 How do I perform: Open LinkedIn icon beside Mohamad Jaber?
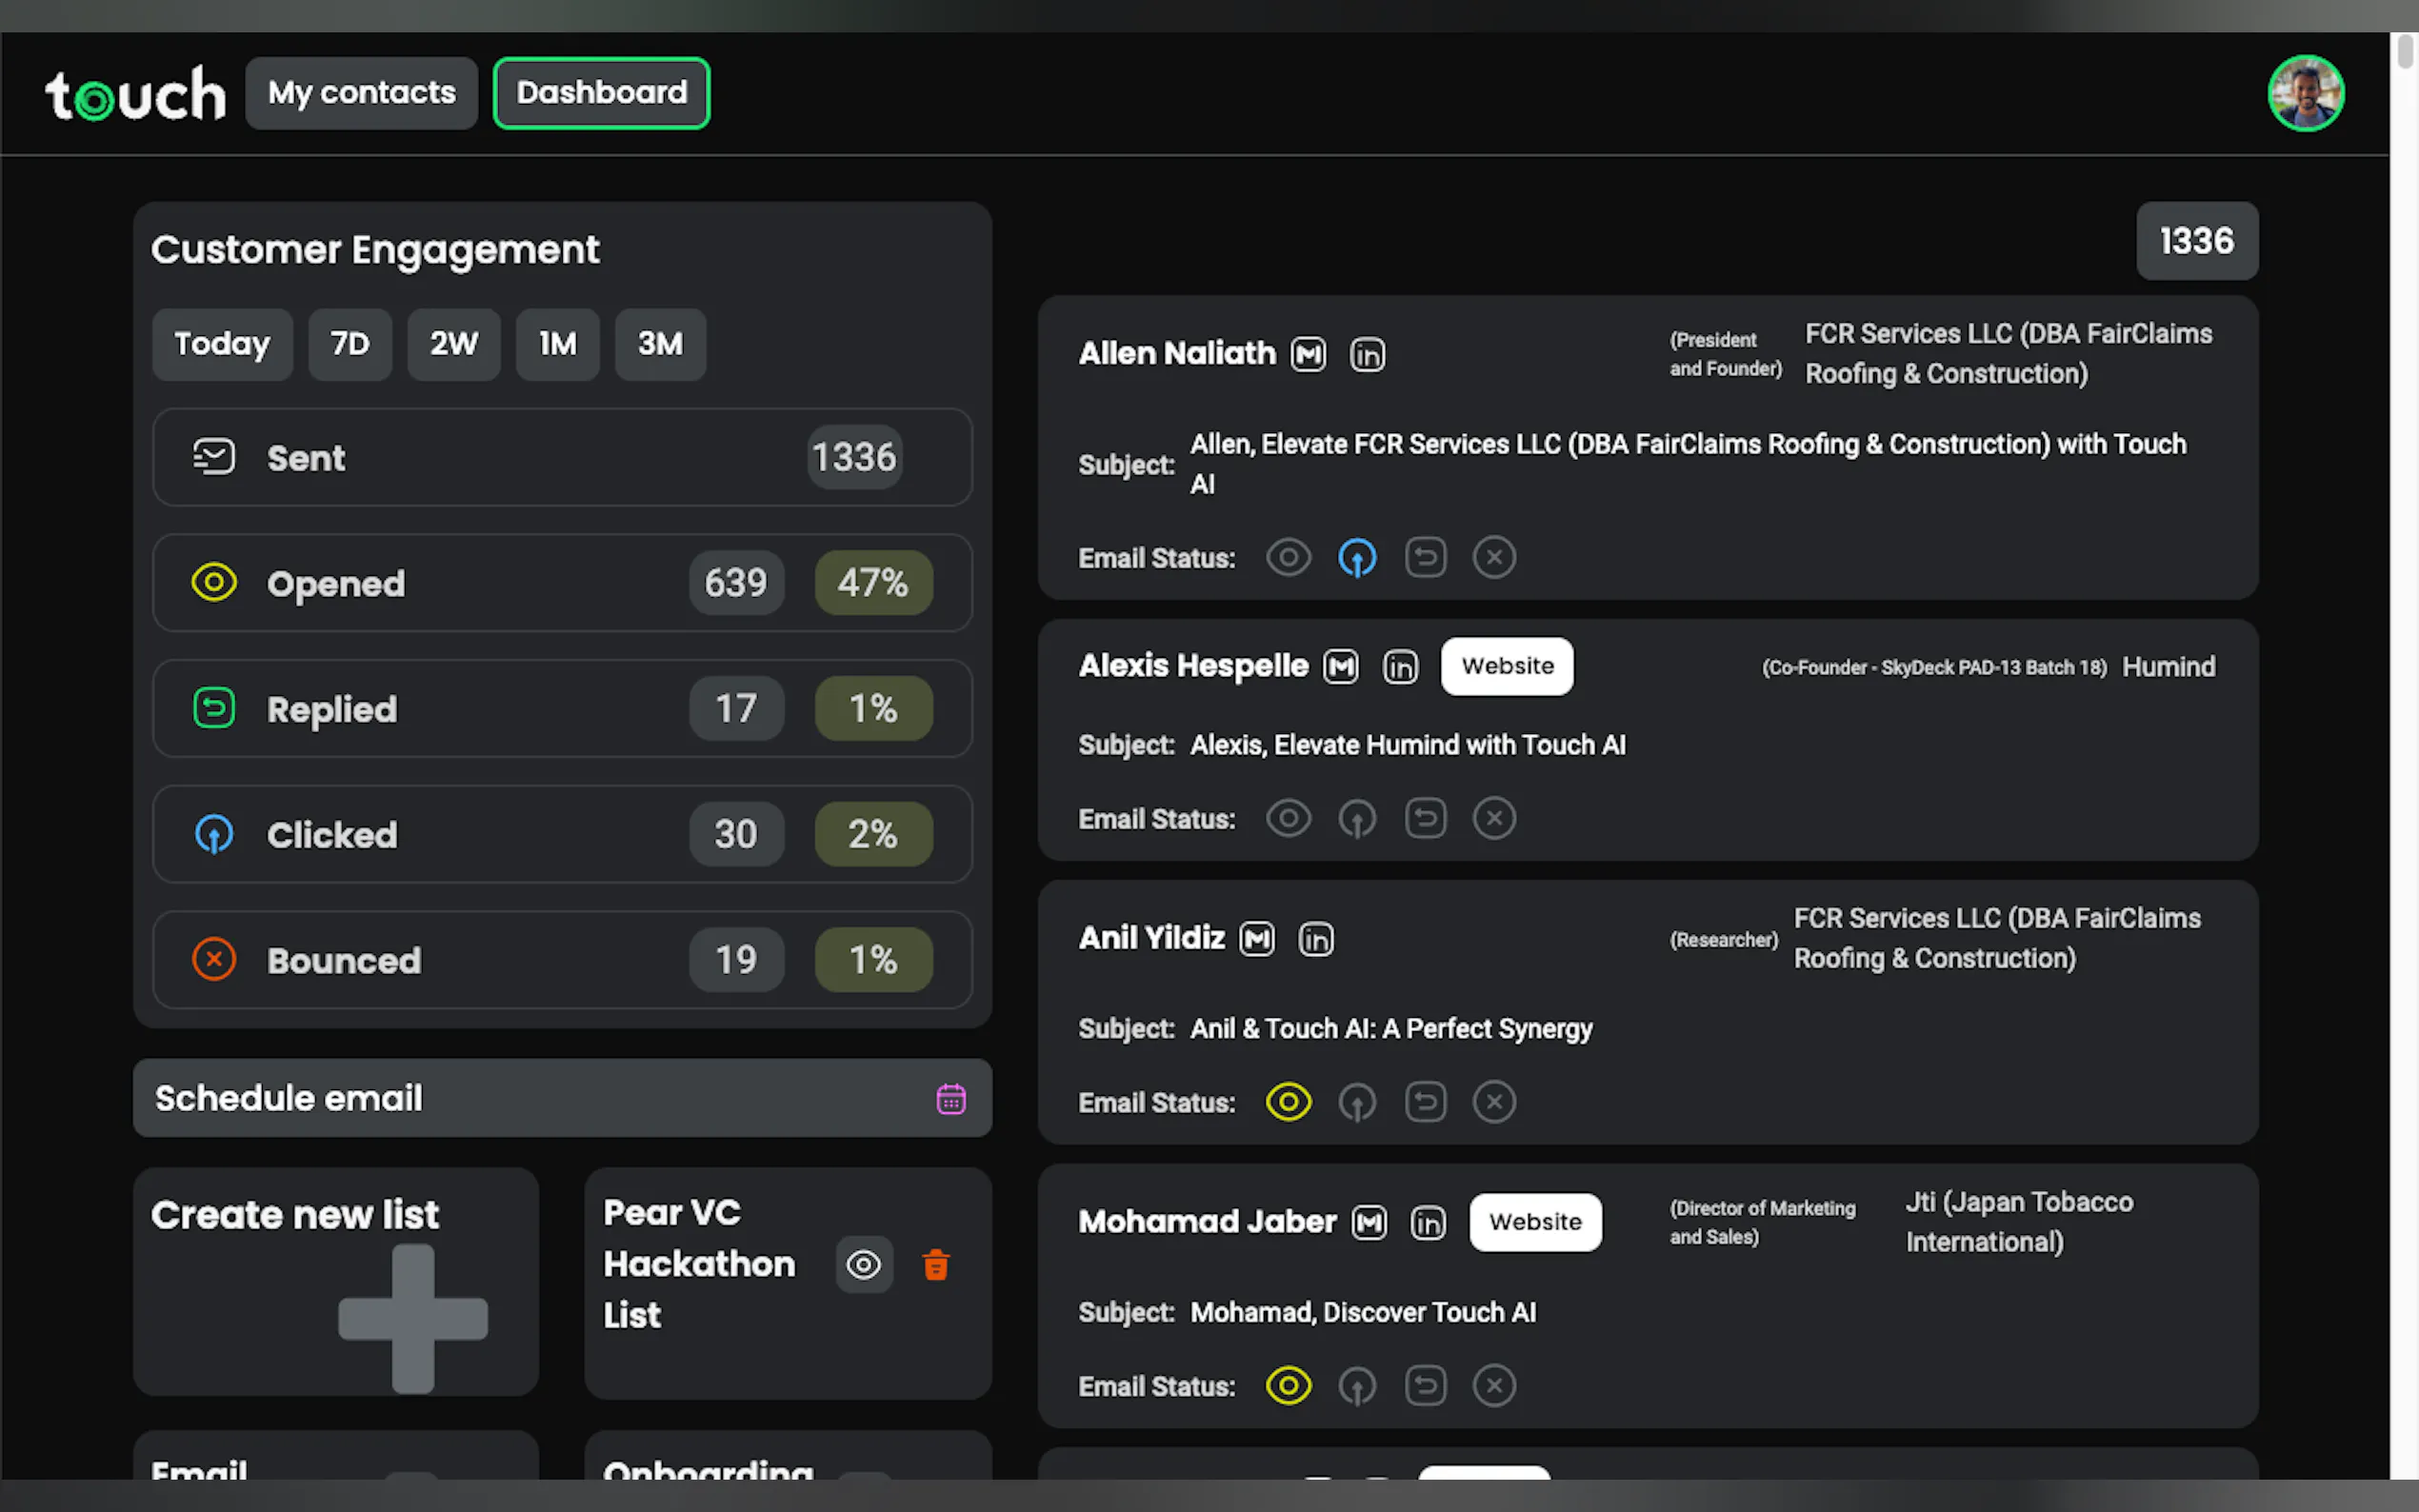(x=1428, y=1222)
